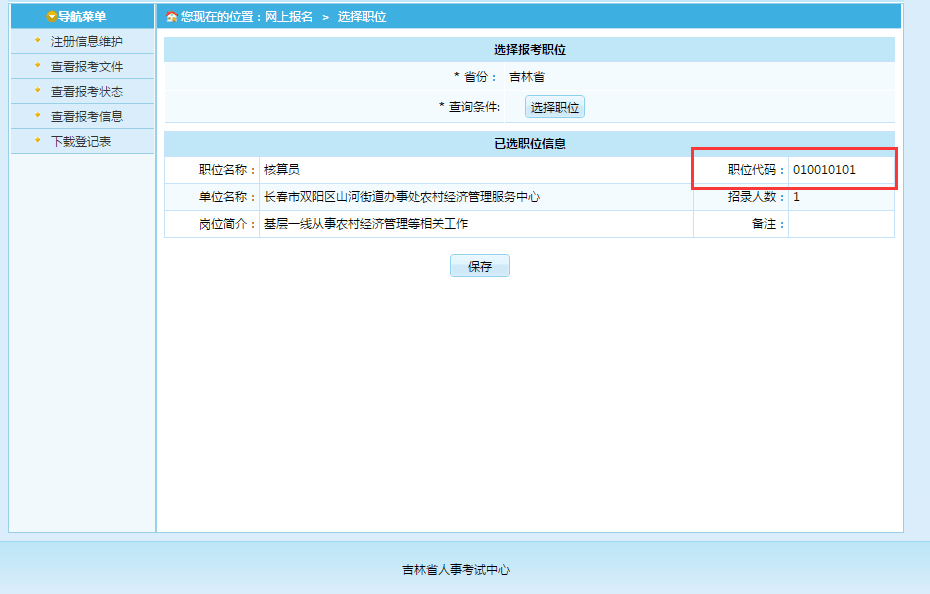This screenshot has height=594, width=930.
Task: Click the navigation menu arrow icon
Action: pyautogui.click(x=52, y=17)
